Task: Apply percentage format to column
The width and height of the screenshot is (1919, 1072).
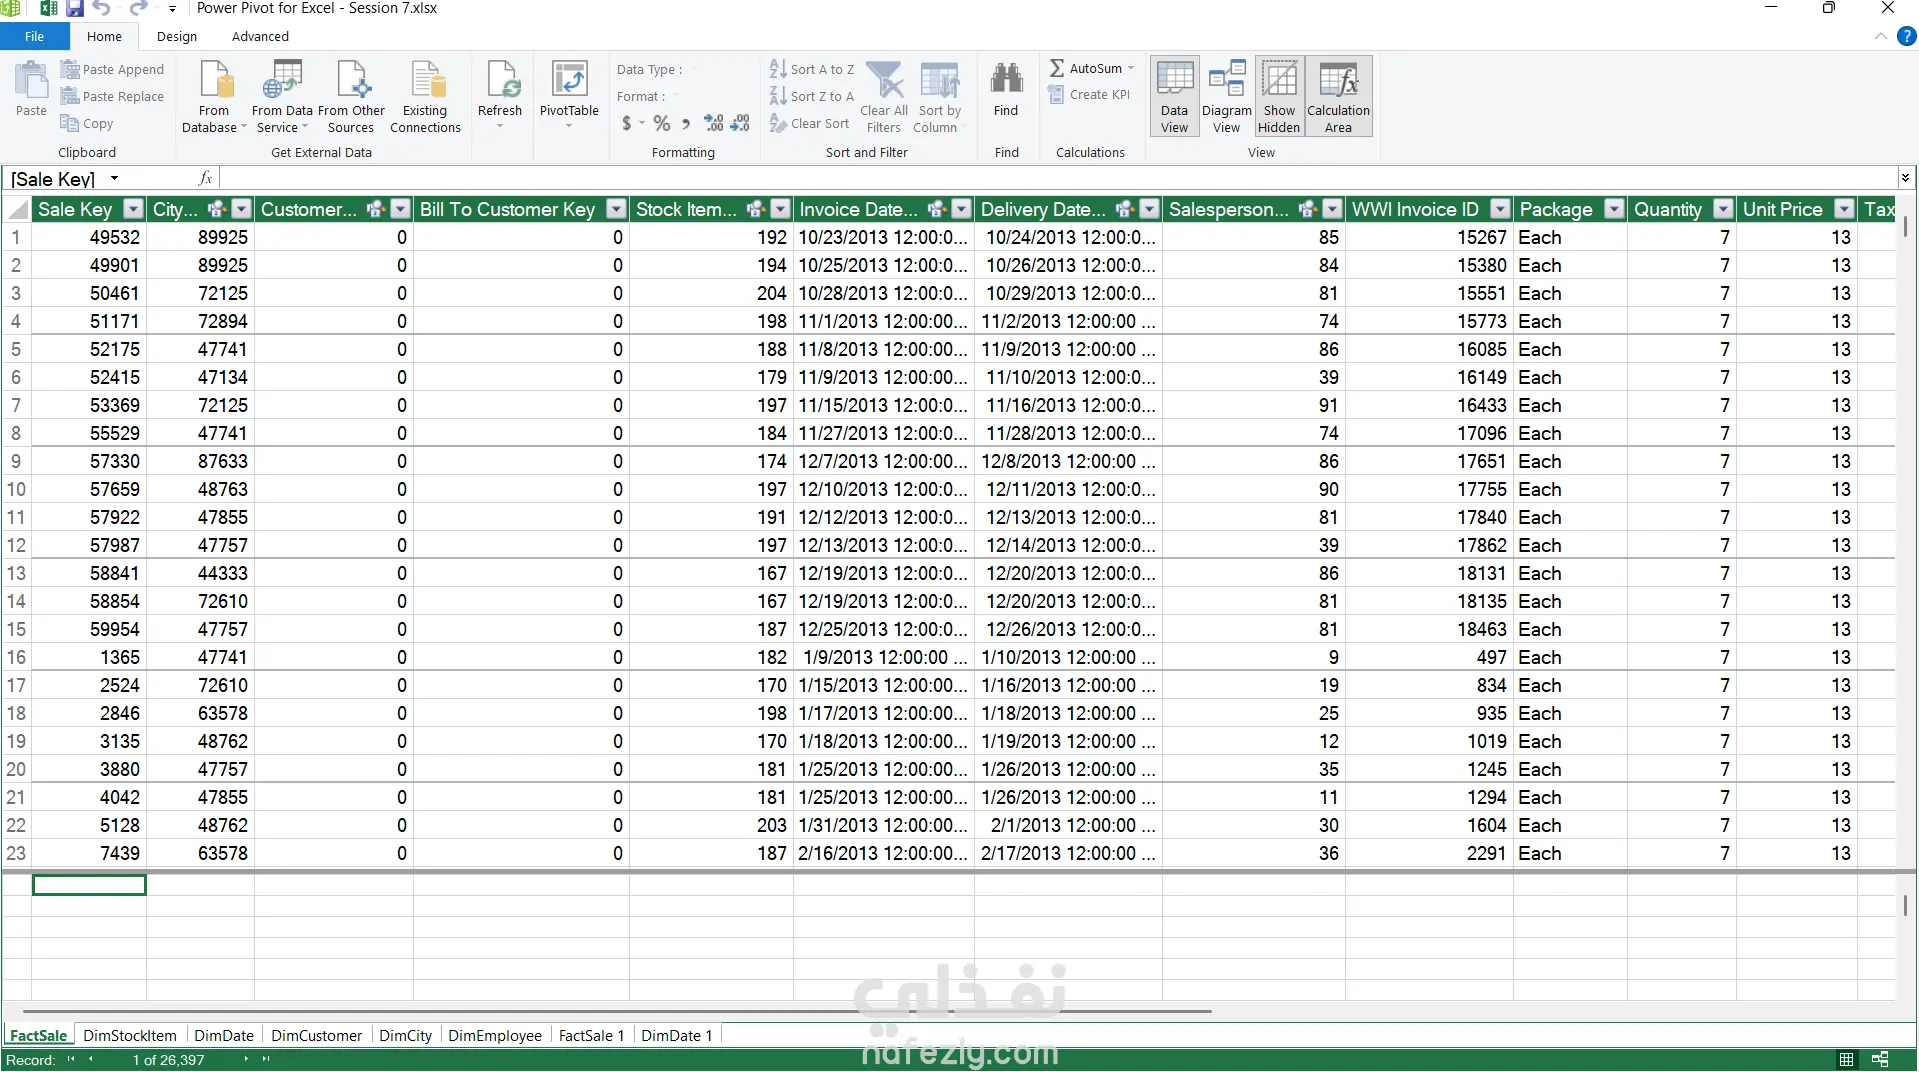Action: [661, 123]
